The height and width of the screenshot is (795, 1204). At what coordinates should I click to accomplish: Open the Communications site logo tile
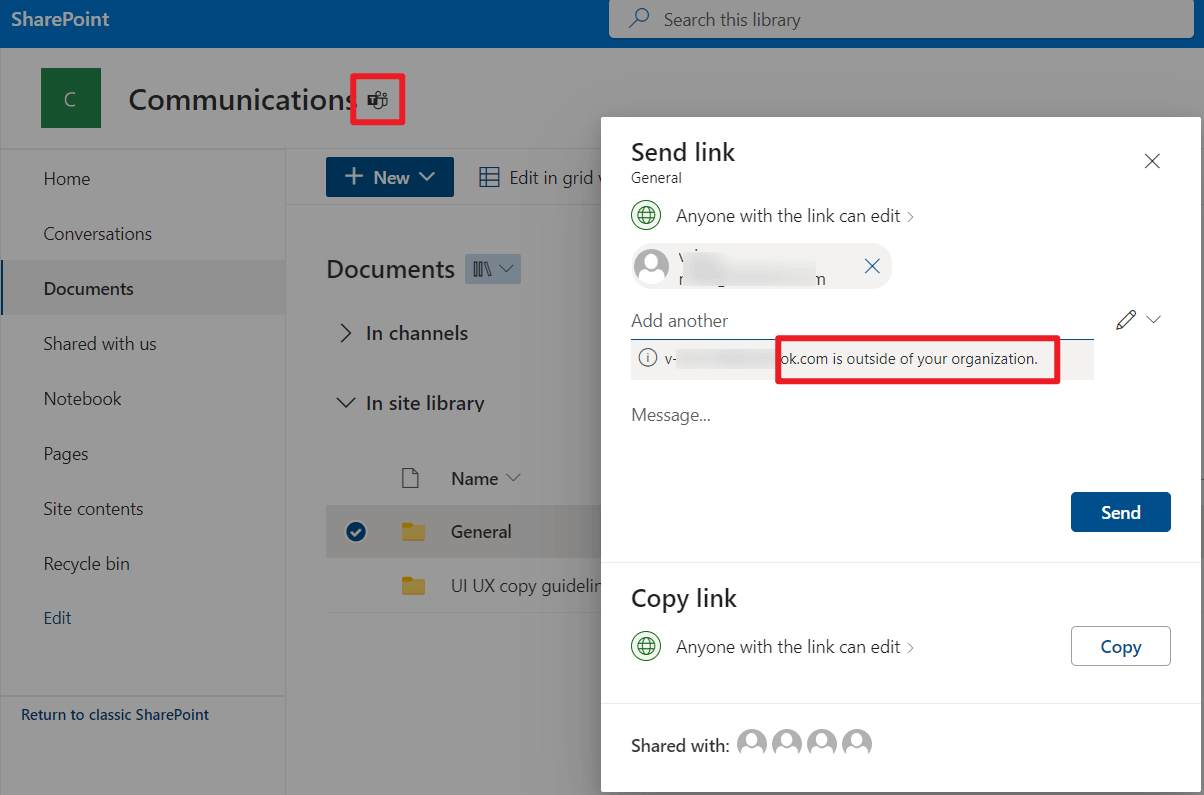tap(70, 97)
